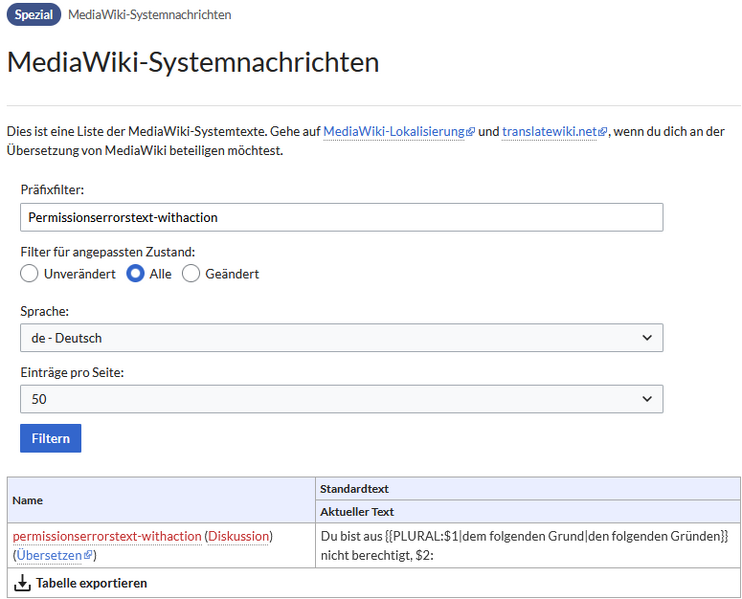Screen dimensions: 742x599
Task: Click the download icon beside Tabelle exportieren
Action: click(23, 583)
